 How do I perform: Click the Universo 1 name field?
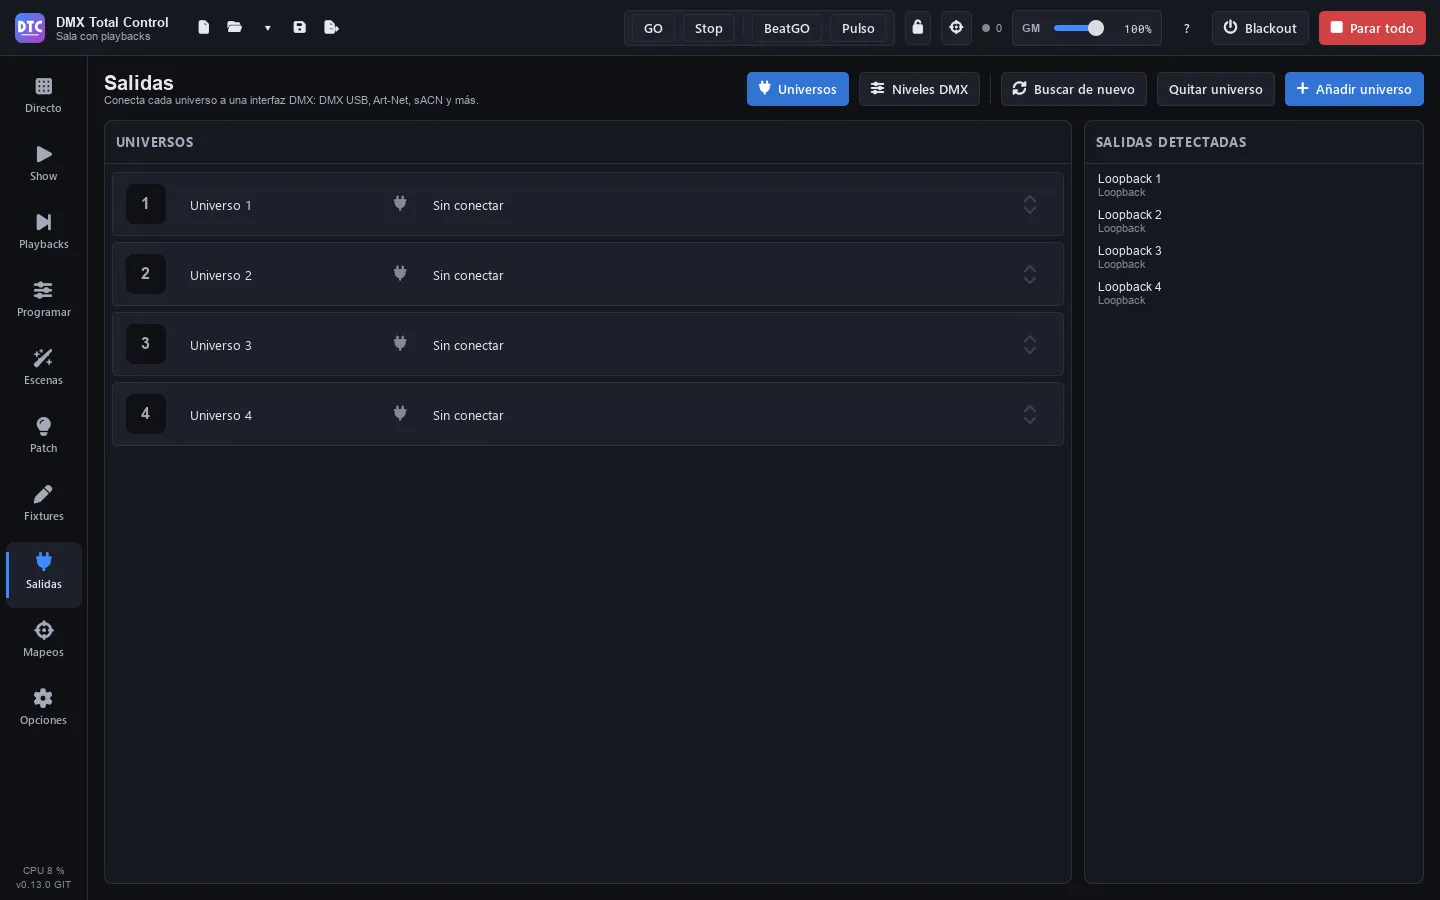(280, 205)
